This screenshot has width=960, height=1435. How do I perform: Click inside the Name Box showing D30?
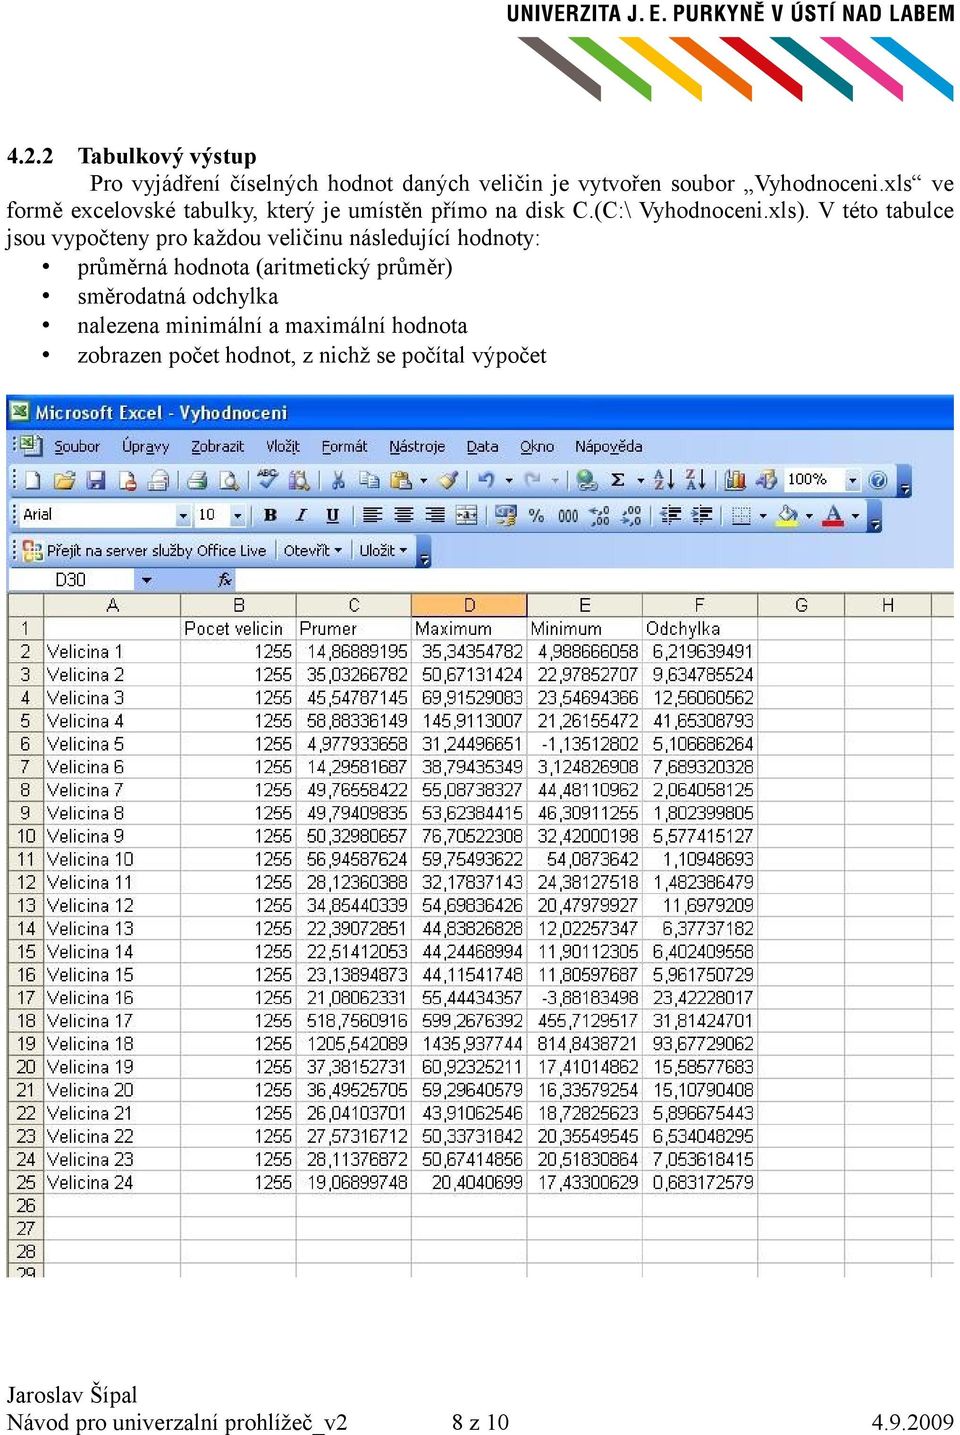point(71,580)
